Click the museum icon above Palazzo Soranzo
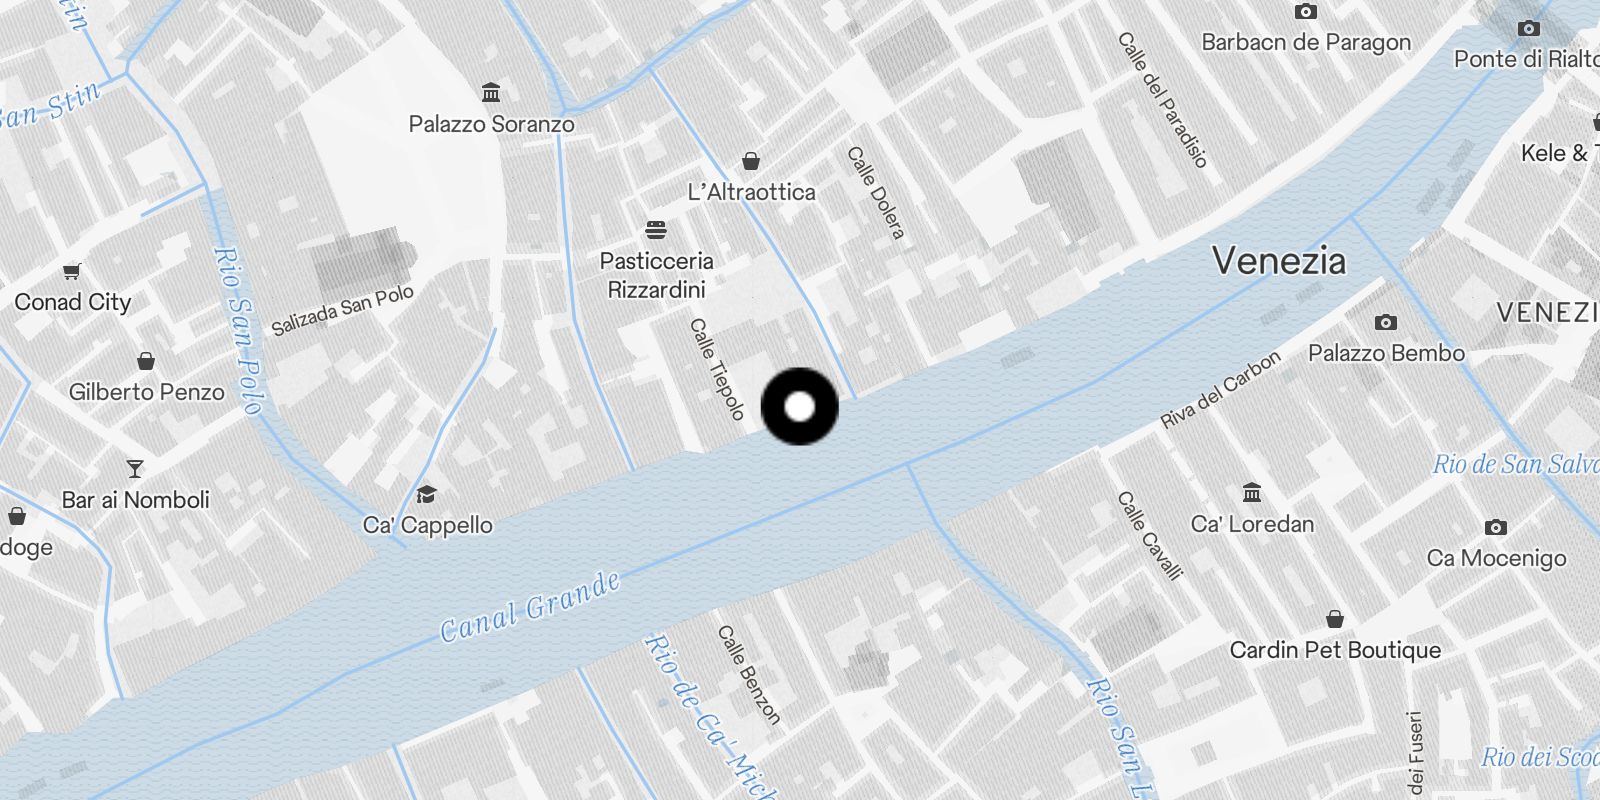Viewport: 1600px width, 800px height. pyautogui.click(x=491, y=93)
